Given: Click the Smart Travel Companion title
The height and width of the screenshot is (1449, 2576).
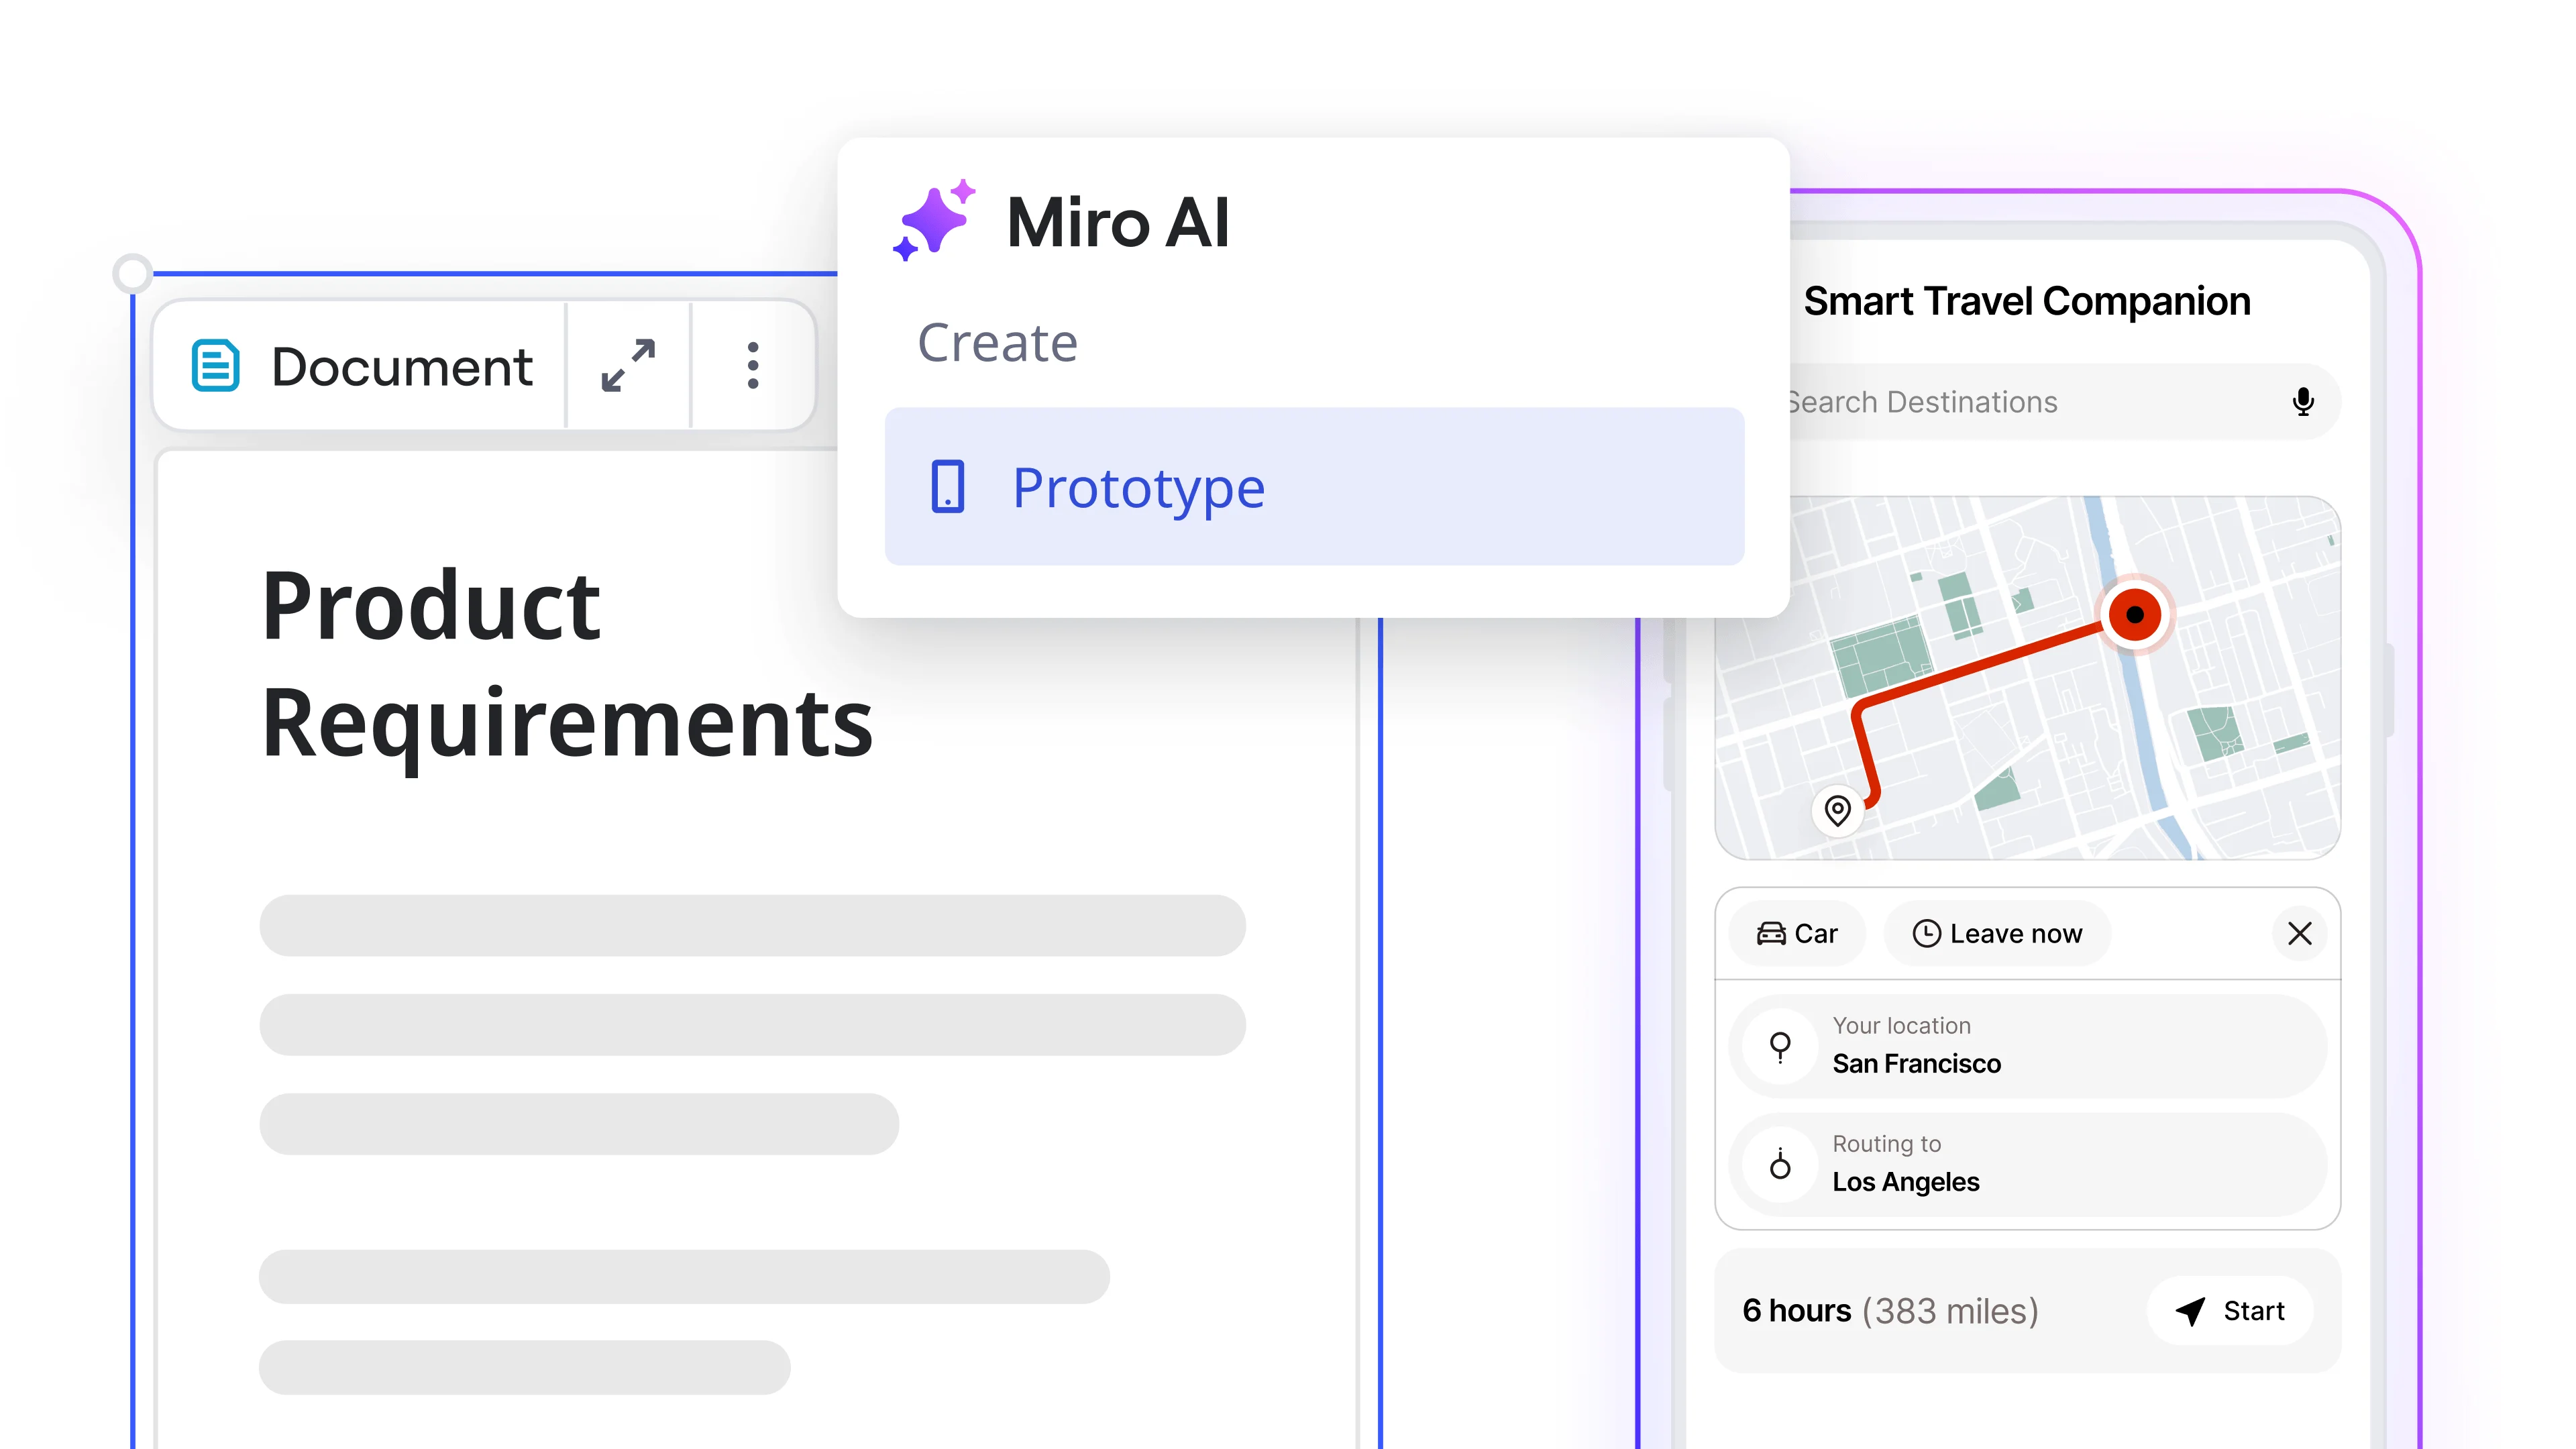Looking at the screenshot, I should [x=2027, y=301].
